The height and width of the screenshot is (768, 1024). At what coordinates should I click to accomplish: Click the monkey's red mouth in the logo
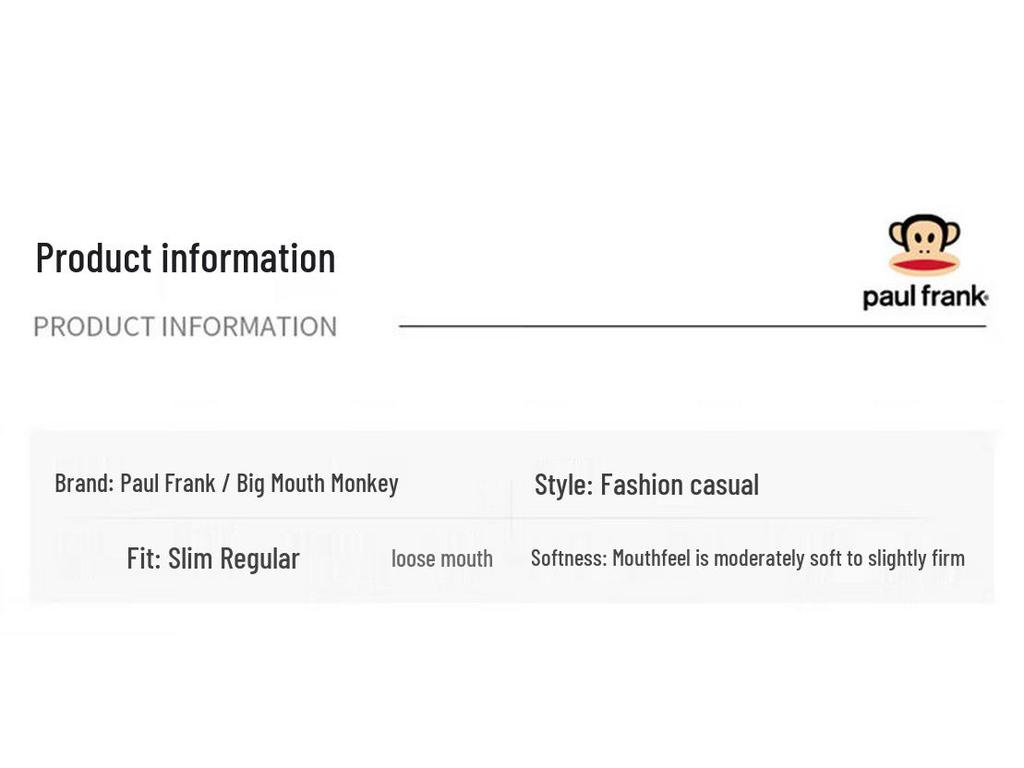(924, 265)
